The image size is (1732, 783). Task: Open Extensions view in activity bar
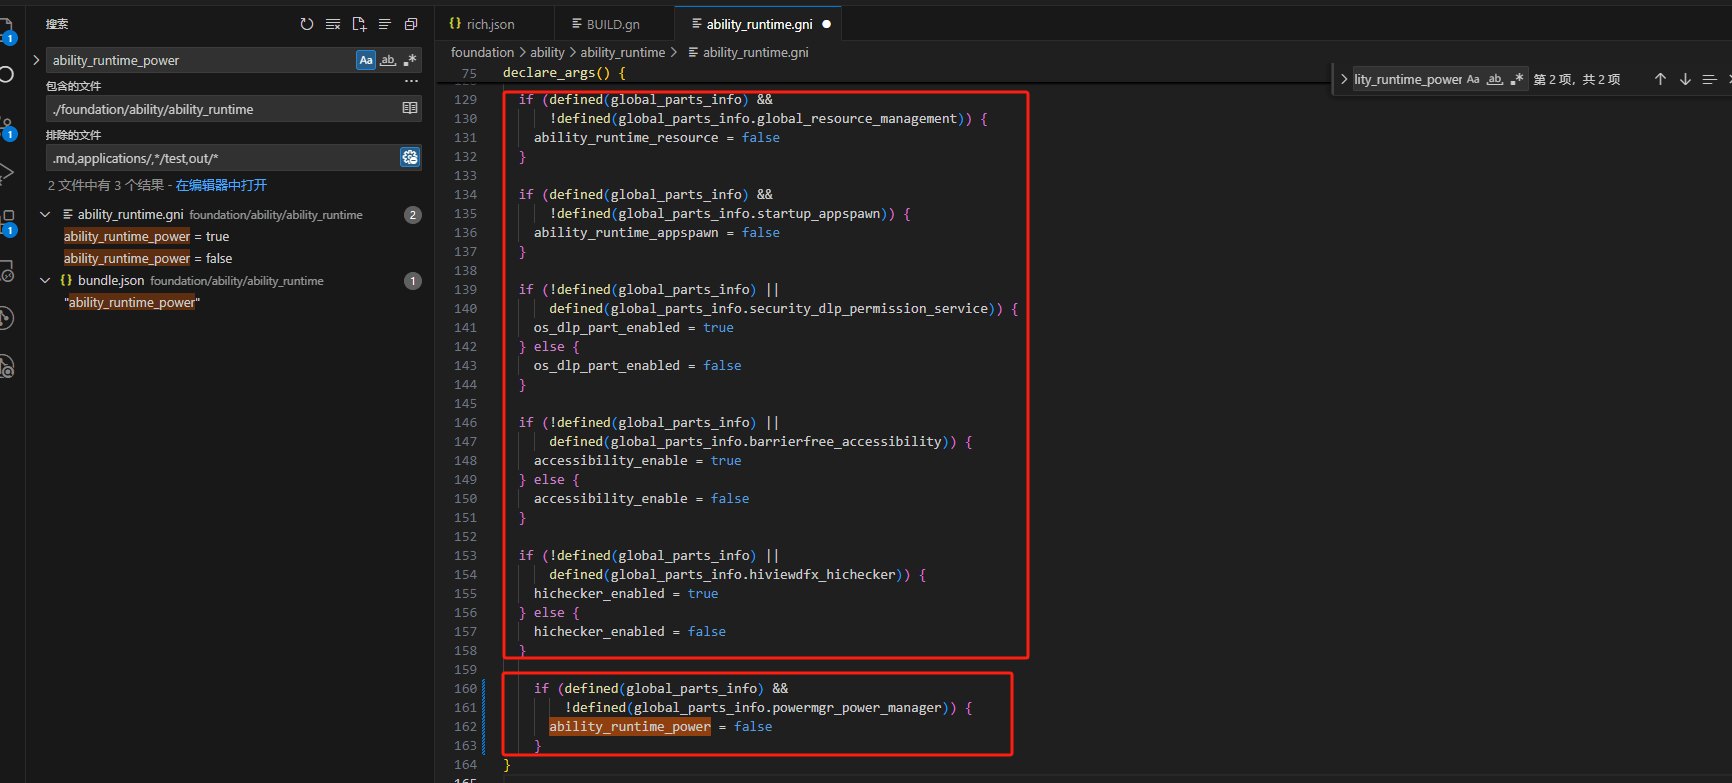[7, 222]
